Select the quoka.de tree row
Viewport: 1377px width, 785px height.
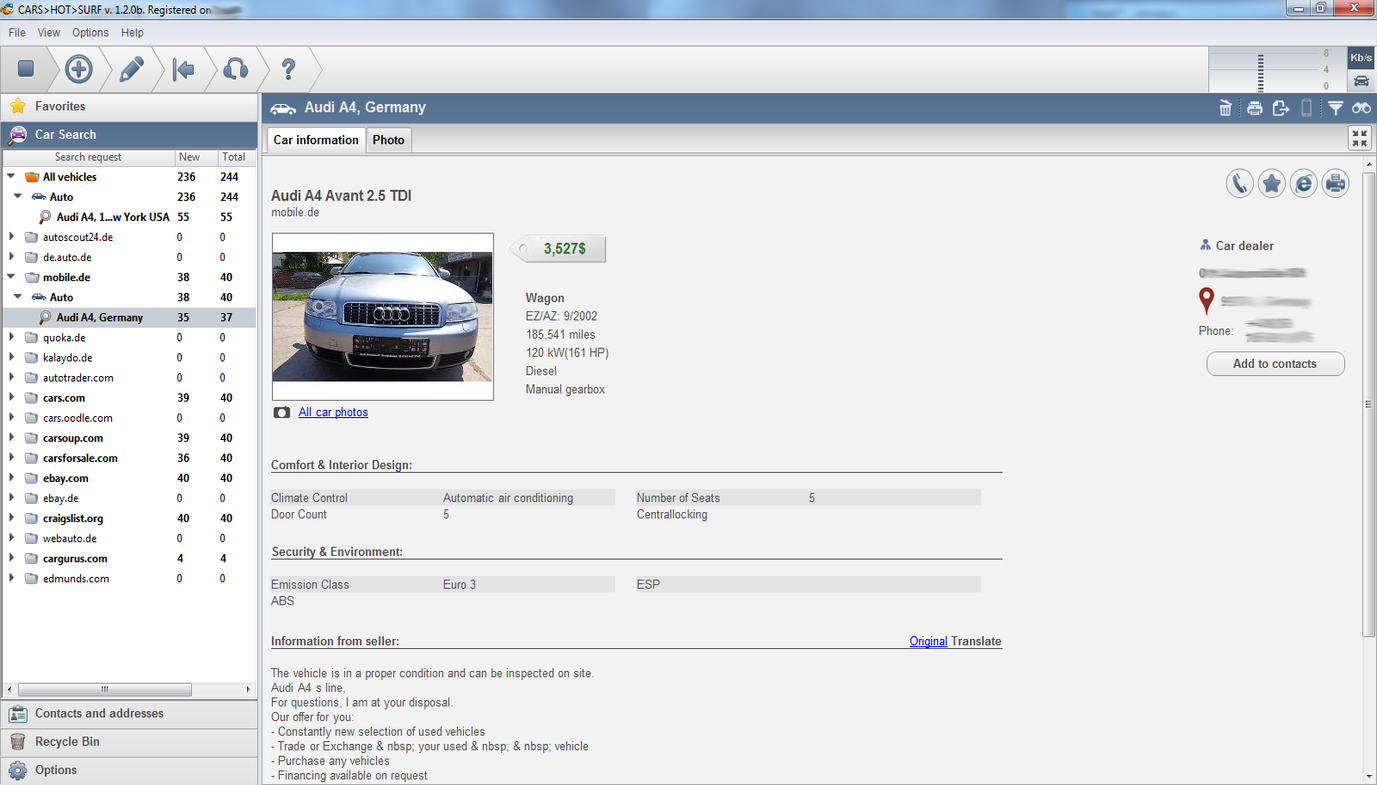(130, 338)
